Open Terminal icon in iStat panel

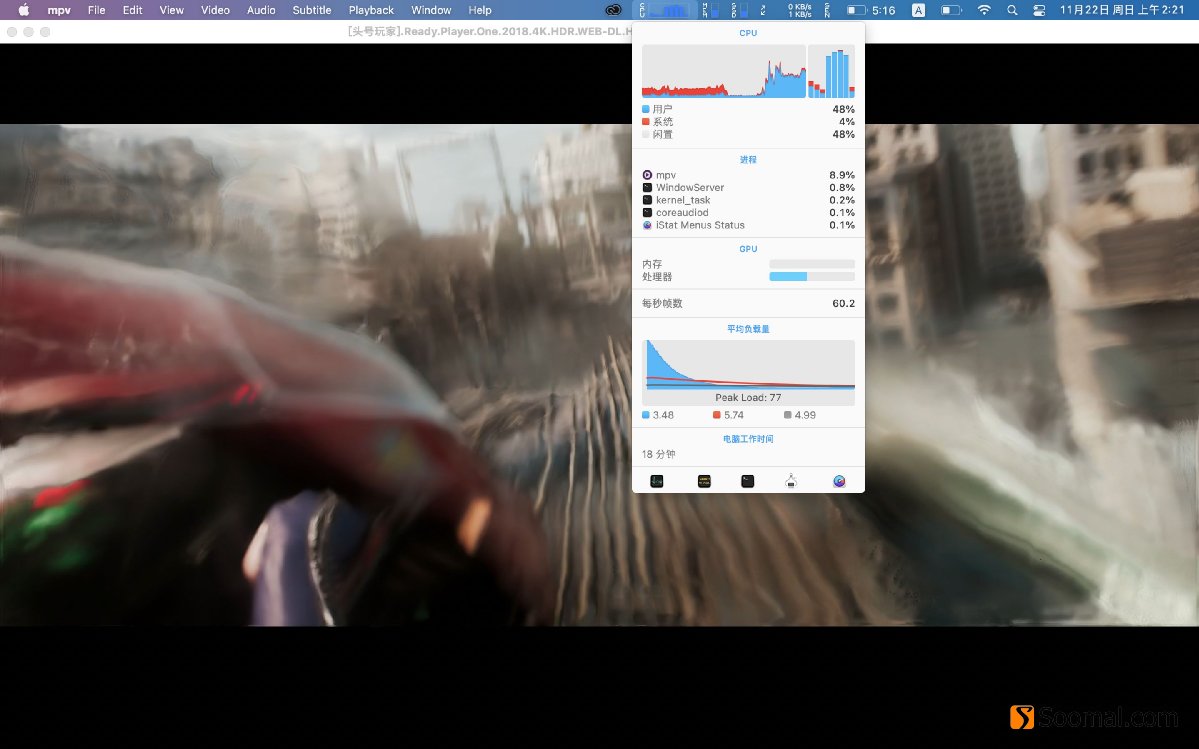pyautogui.click(x=747, y=481)
